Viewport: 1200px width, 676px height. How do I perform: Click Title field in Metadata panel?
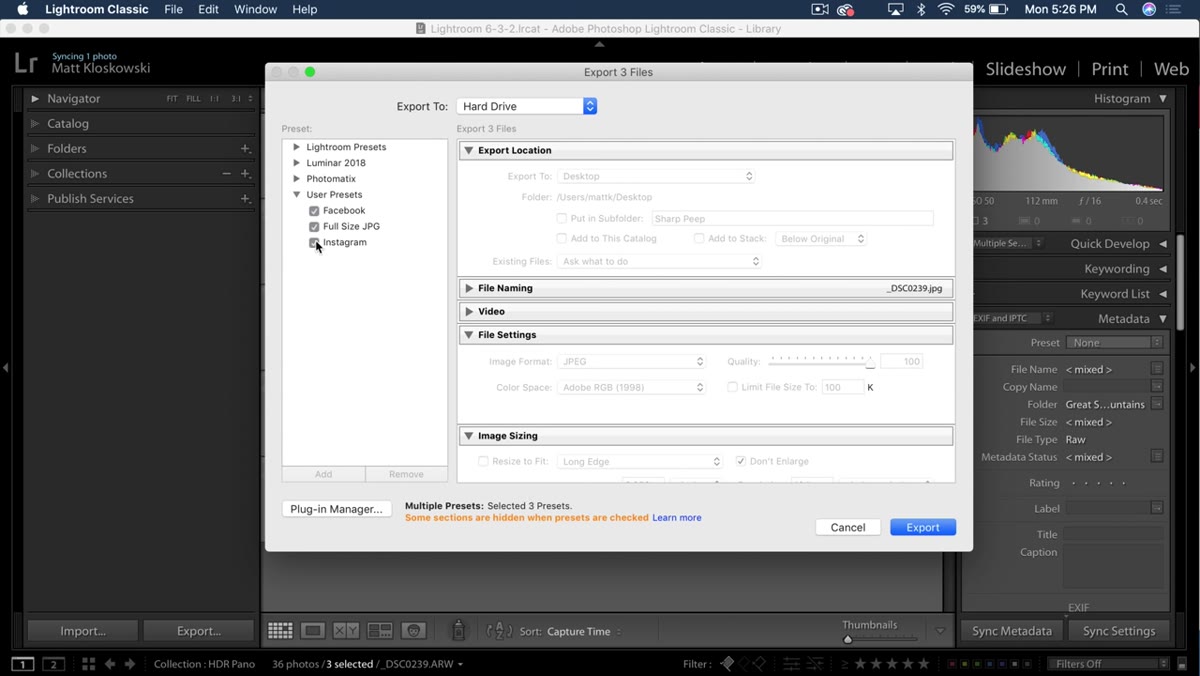coord(1114,534)
